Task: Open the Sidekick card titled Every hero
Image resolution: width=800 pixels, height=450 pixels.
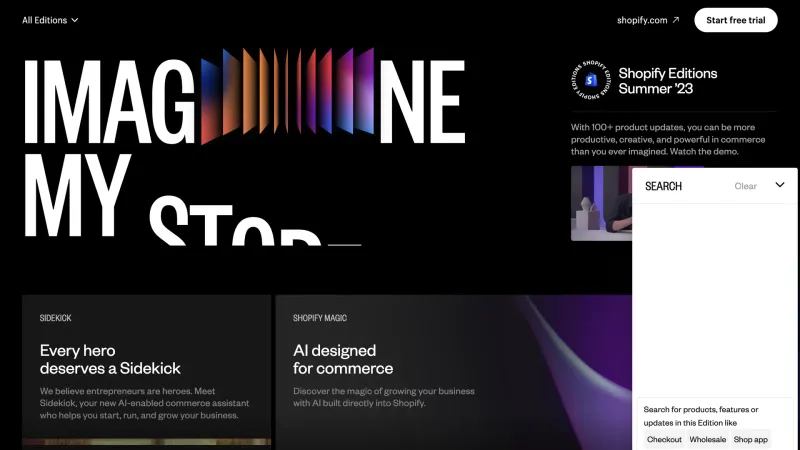Action: 146,372
